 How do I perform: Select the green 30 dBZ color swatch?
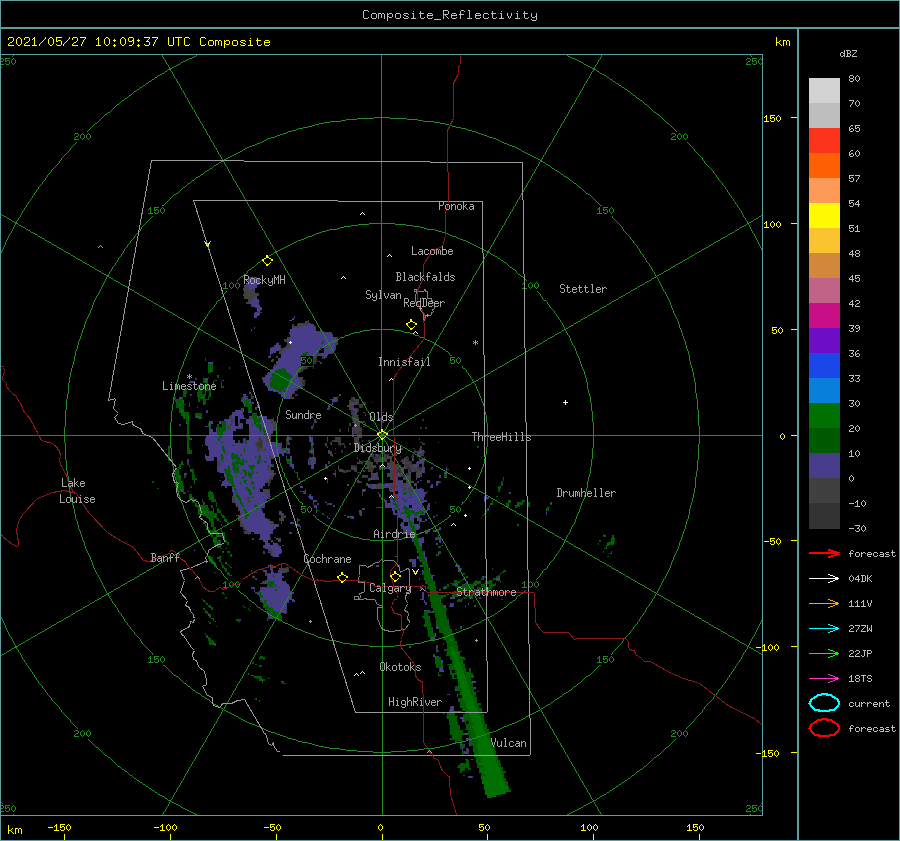[x=824, y=415]
